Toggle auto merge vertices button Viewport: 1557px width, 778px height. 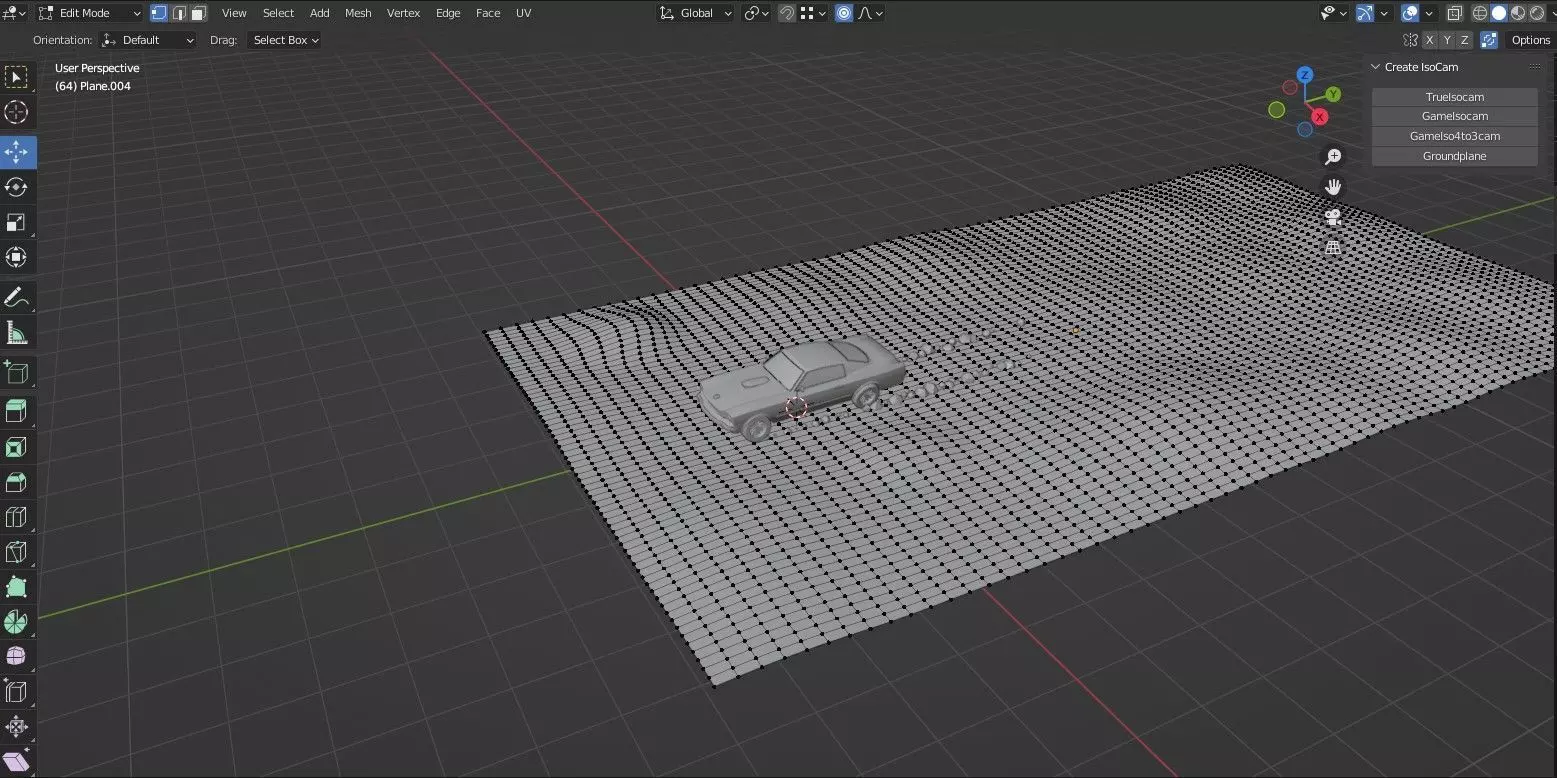click(x=1489, y=40)
